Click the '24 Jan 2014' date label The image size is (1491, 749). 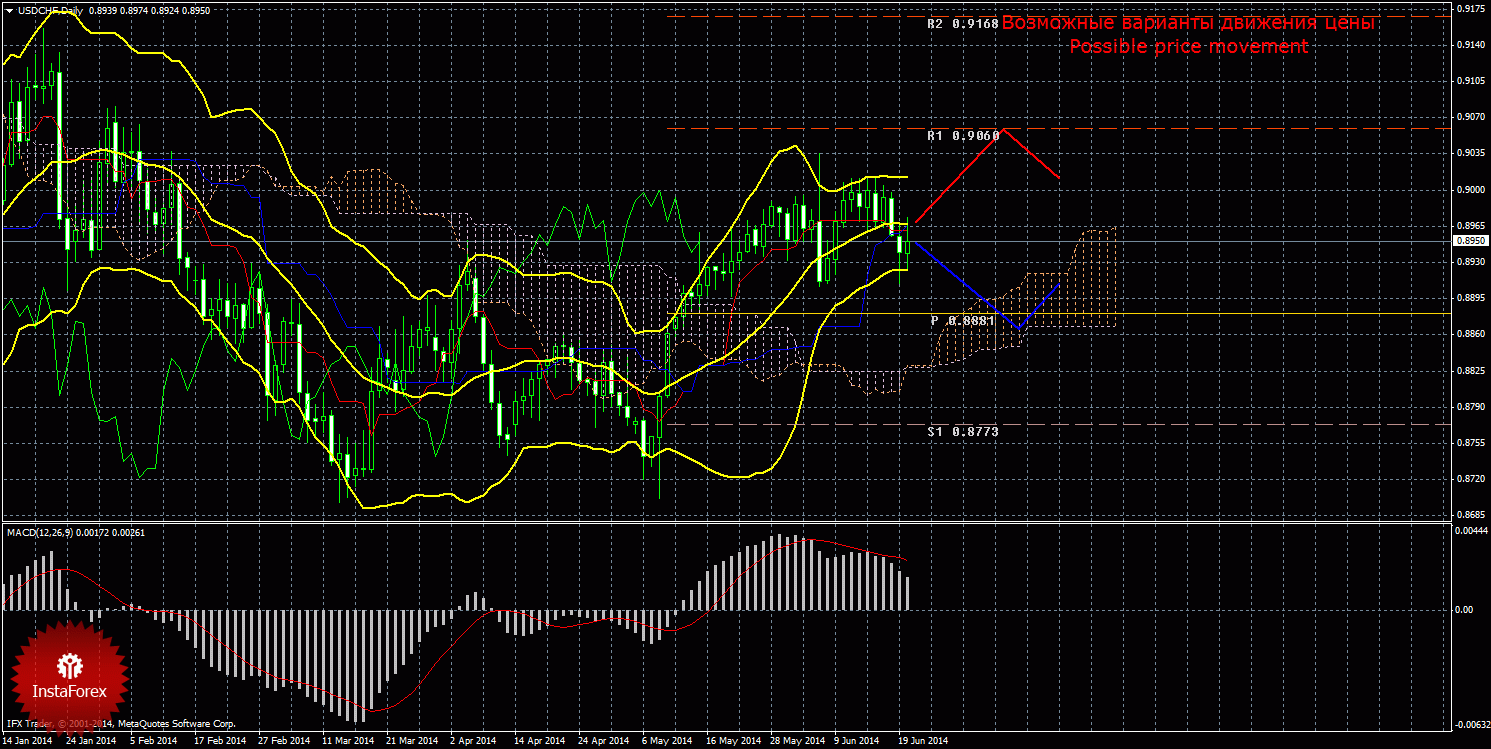tap(90, 741)
